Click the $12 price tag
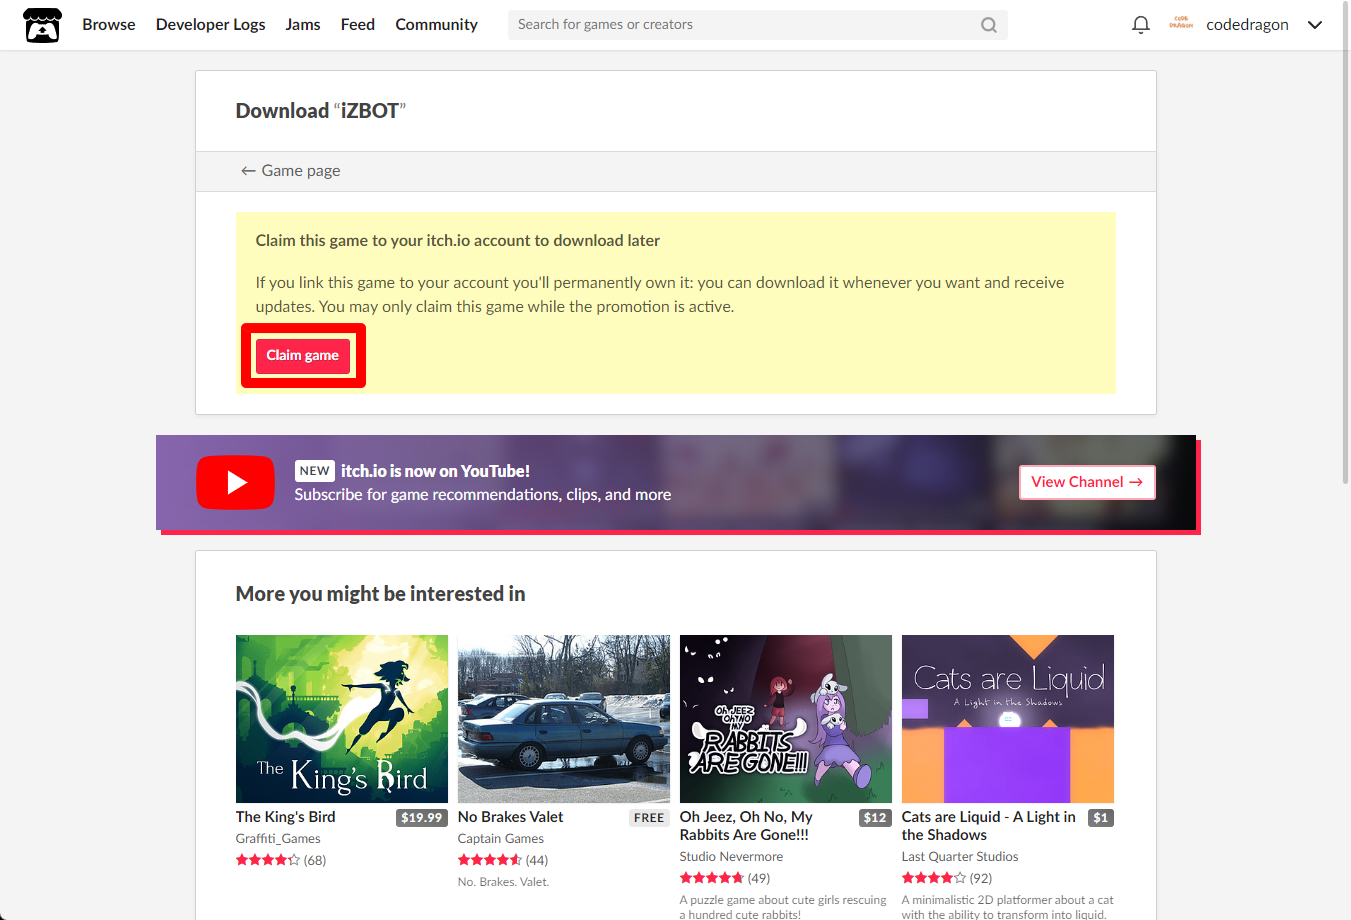 (875, 818)
